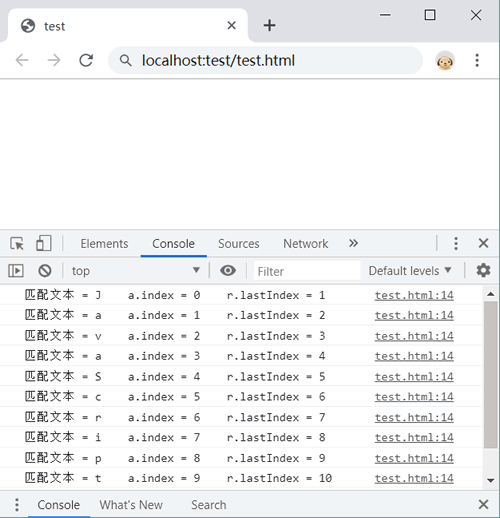The image size is (500, 518).
Task: Select the Console tab in DevTools
Action: click(173, 244)
